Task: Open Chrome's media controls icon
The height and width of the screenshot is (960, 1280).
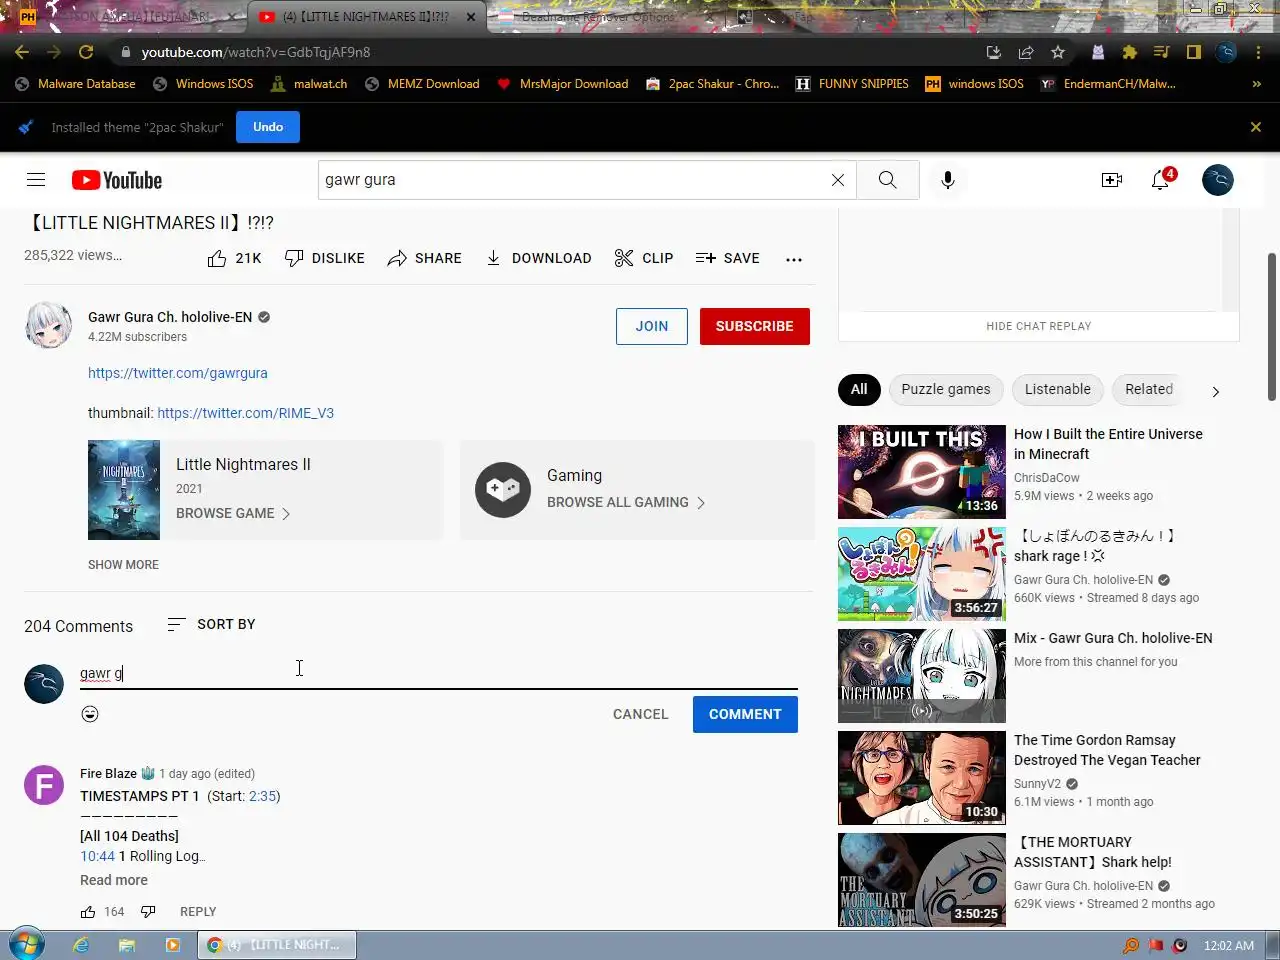Action: [1161, 52]
